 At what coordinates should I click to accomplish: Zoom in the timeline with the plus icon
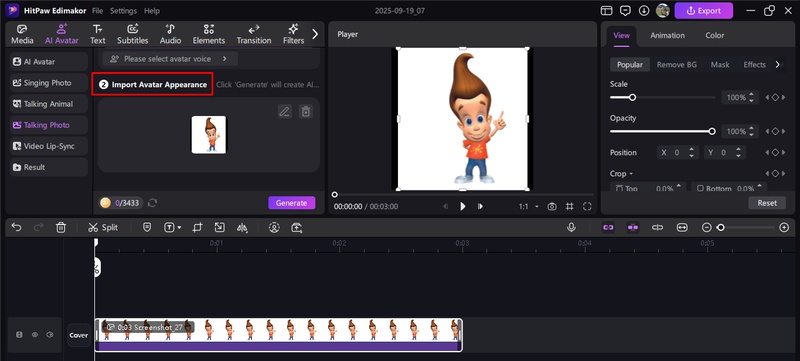(784, 227)
